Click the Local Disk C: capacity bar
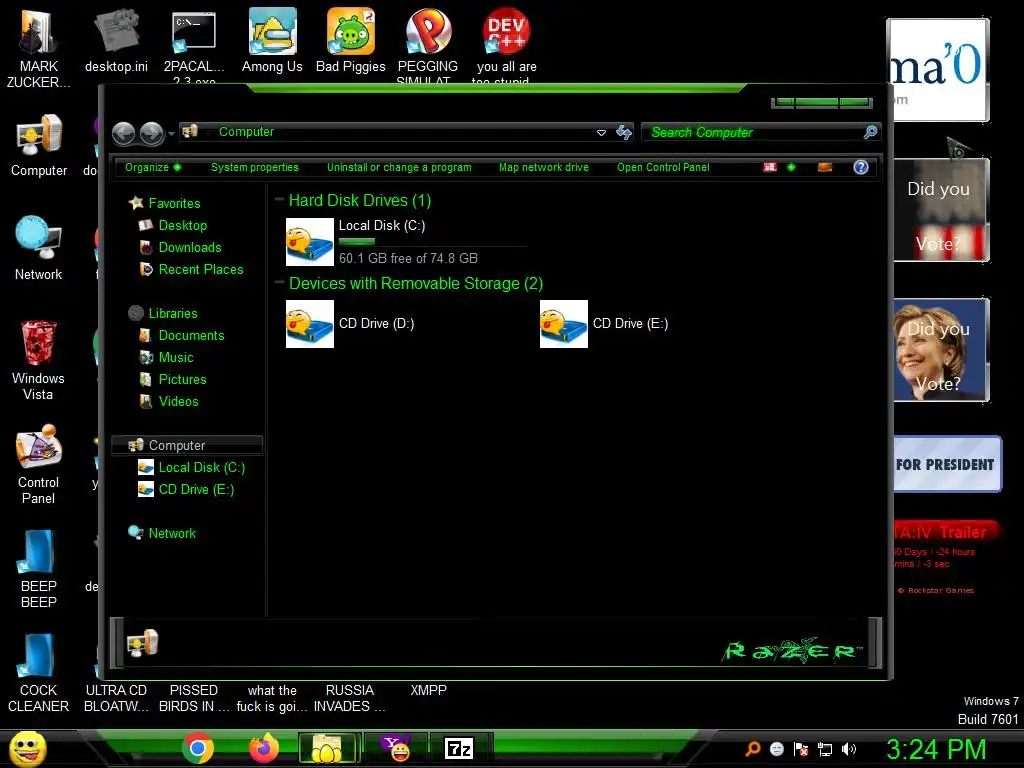1024x768 pixels. coord(432,242)
